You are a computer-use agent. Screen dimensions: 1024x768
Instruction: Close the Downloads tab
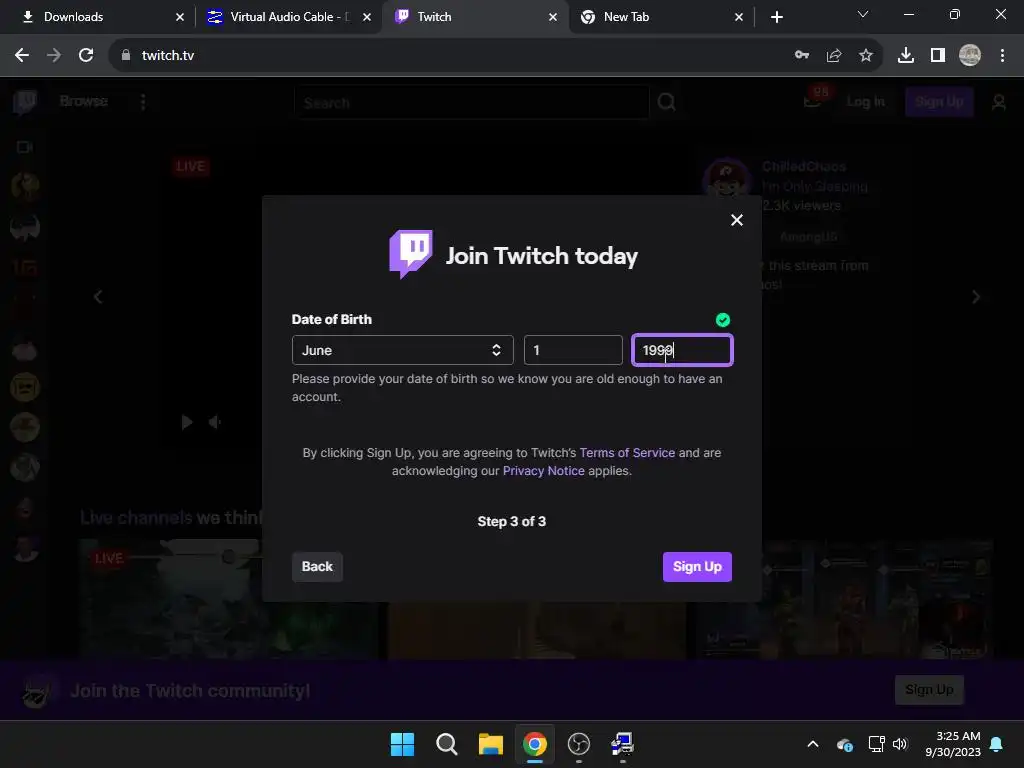click(x=180, y=17)
